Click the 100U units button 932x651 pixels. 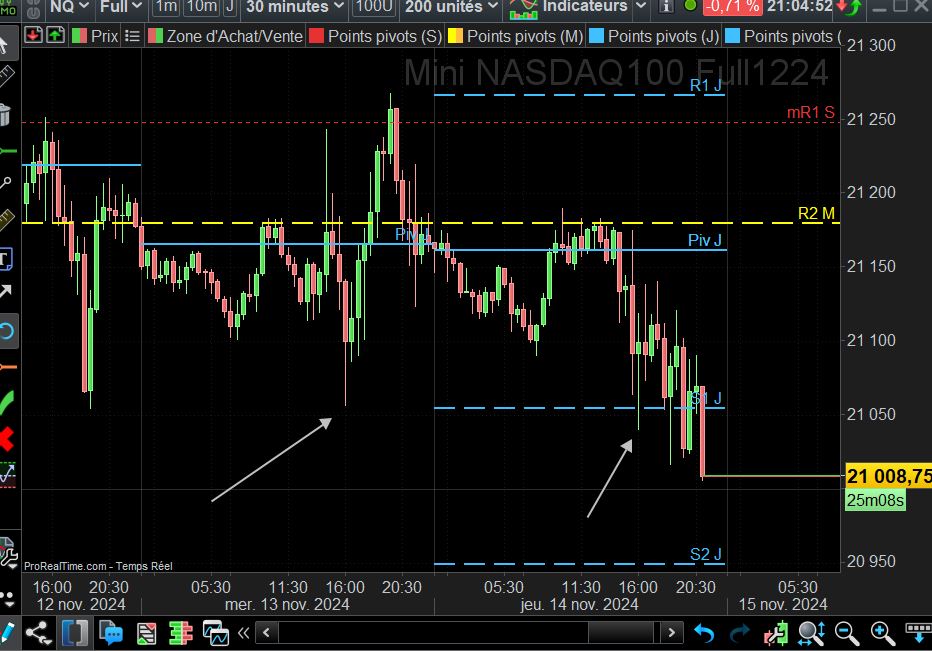[374, 7]
